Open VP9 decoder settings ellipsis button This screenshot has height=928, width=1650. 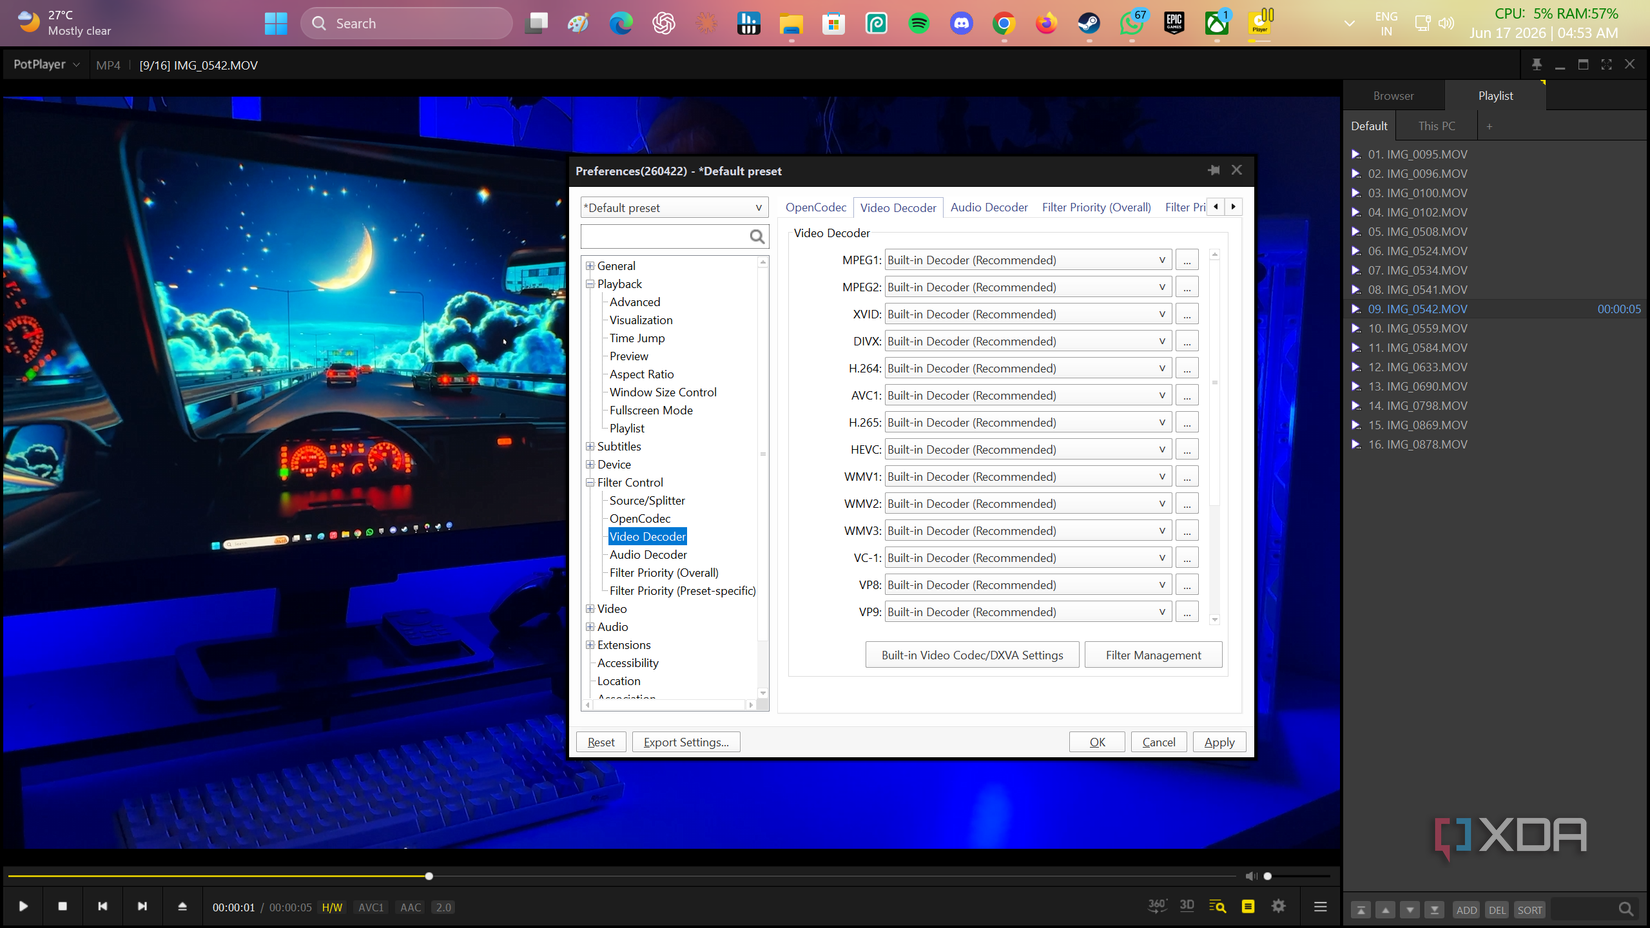click(x=1187, y=612)
